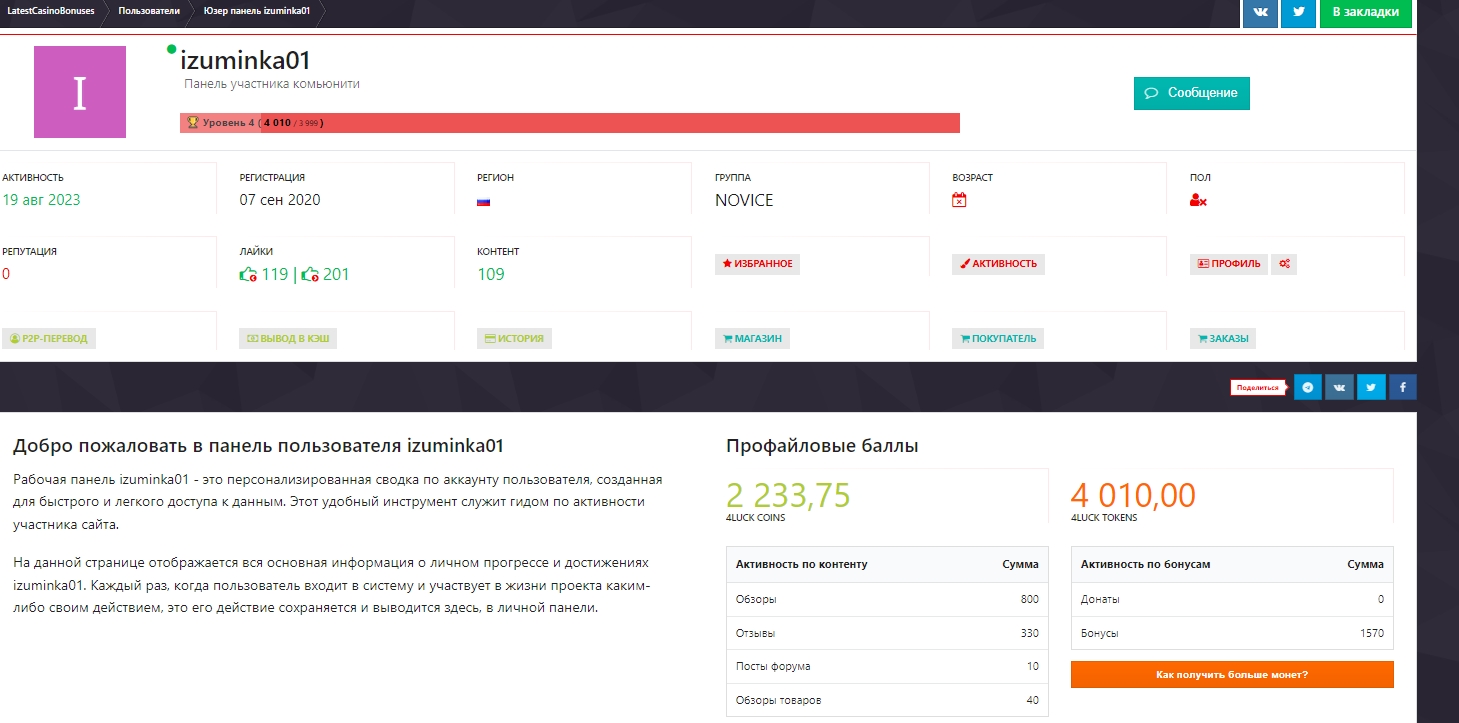Open Избранное favorites section
1459x723 pixels.
757,264
